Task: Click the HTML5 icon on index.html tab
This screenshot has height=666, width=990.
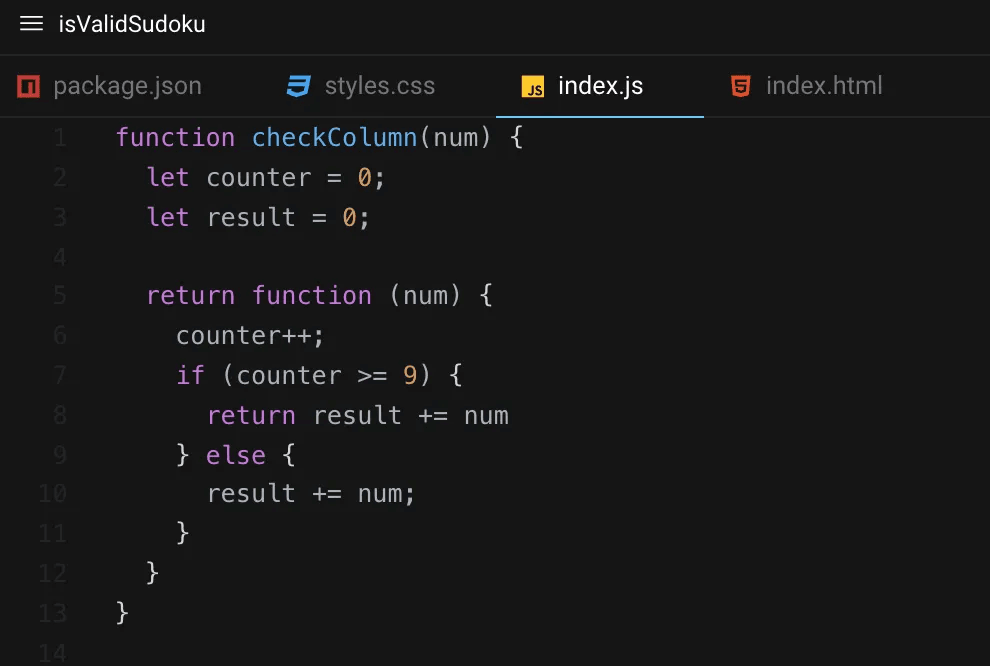Action: tap(740, 86)
